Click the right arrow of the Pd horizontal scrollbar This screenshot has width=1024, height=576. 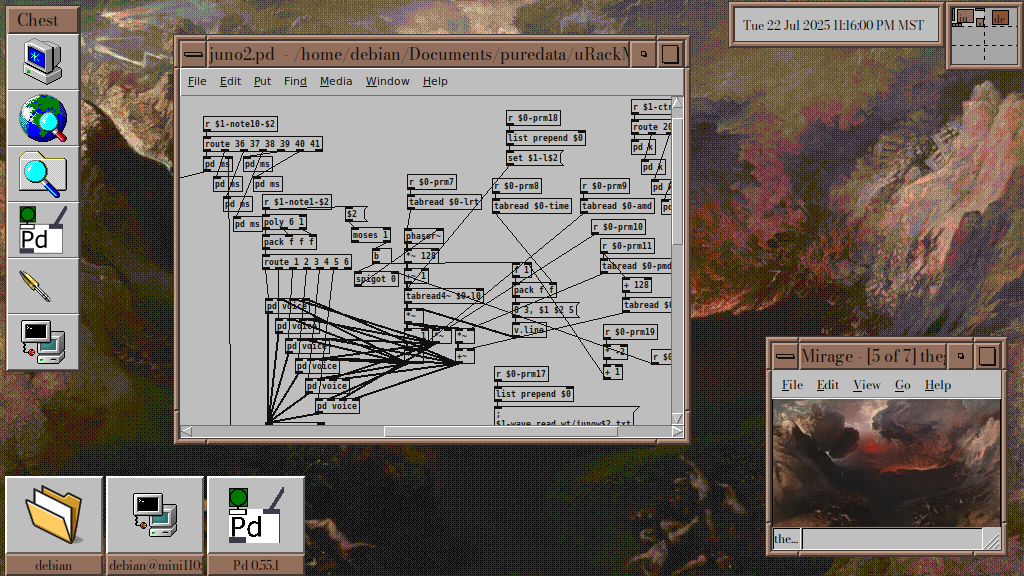click(x=677, y=431)
